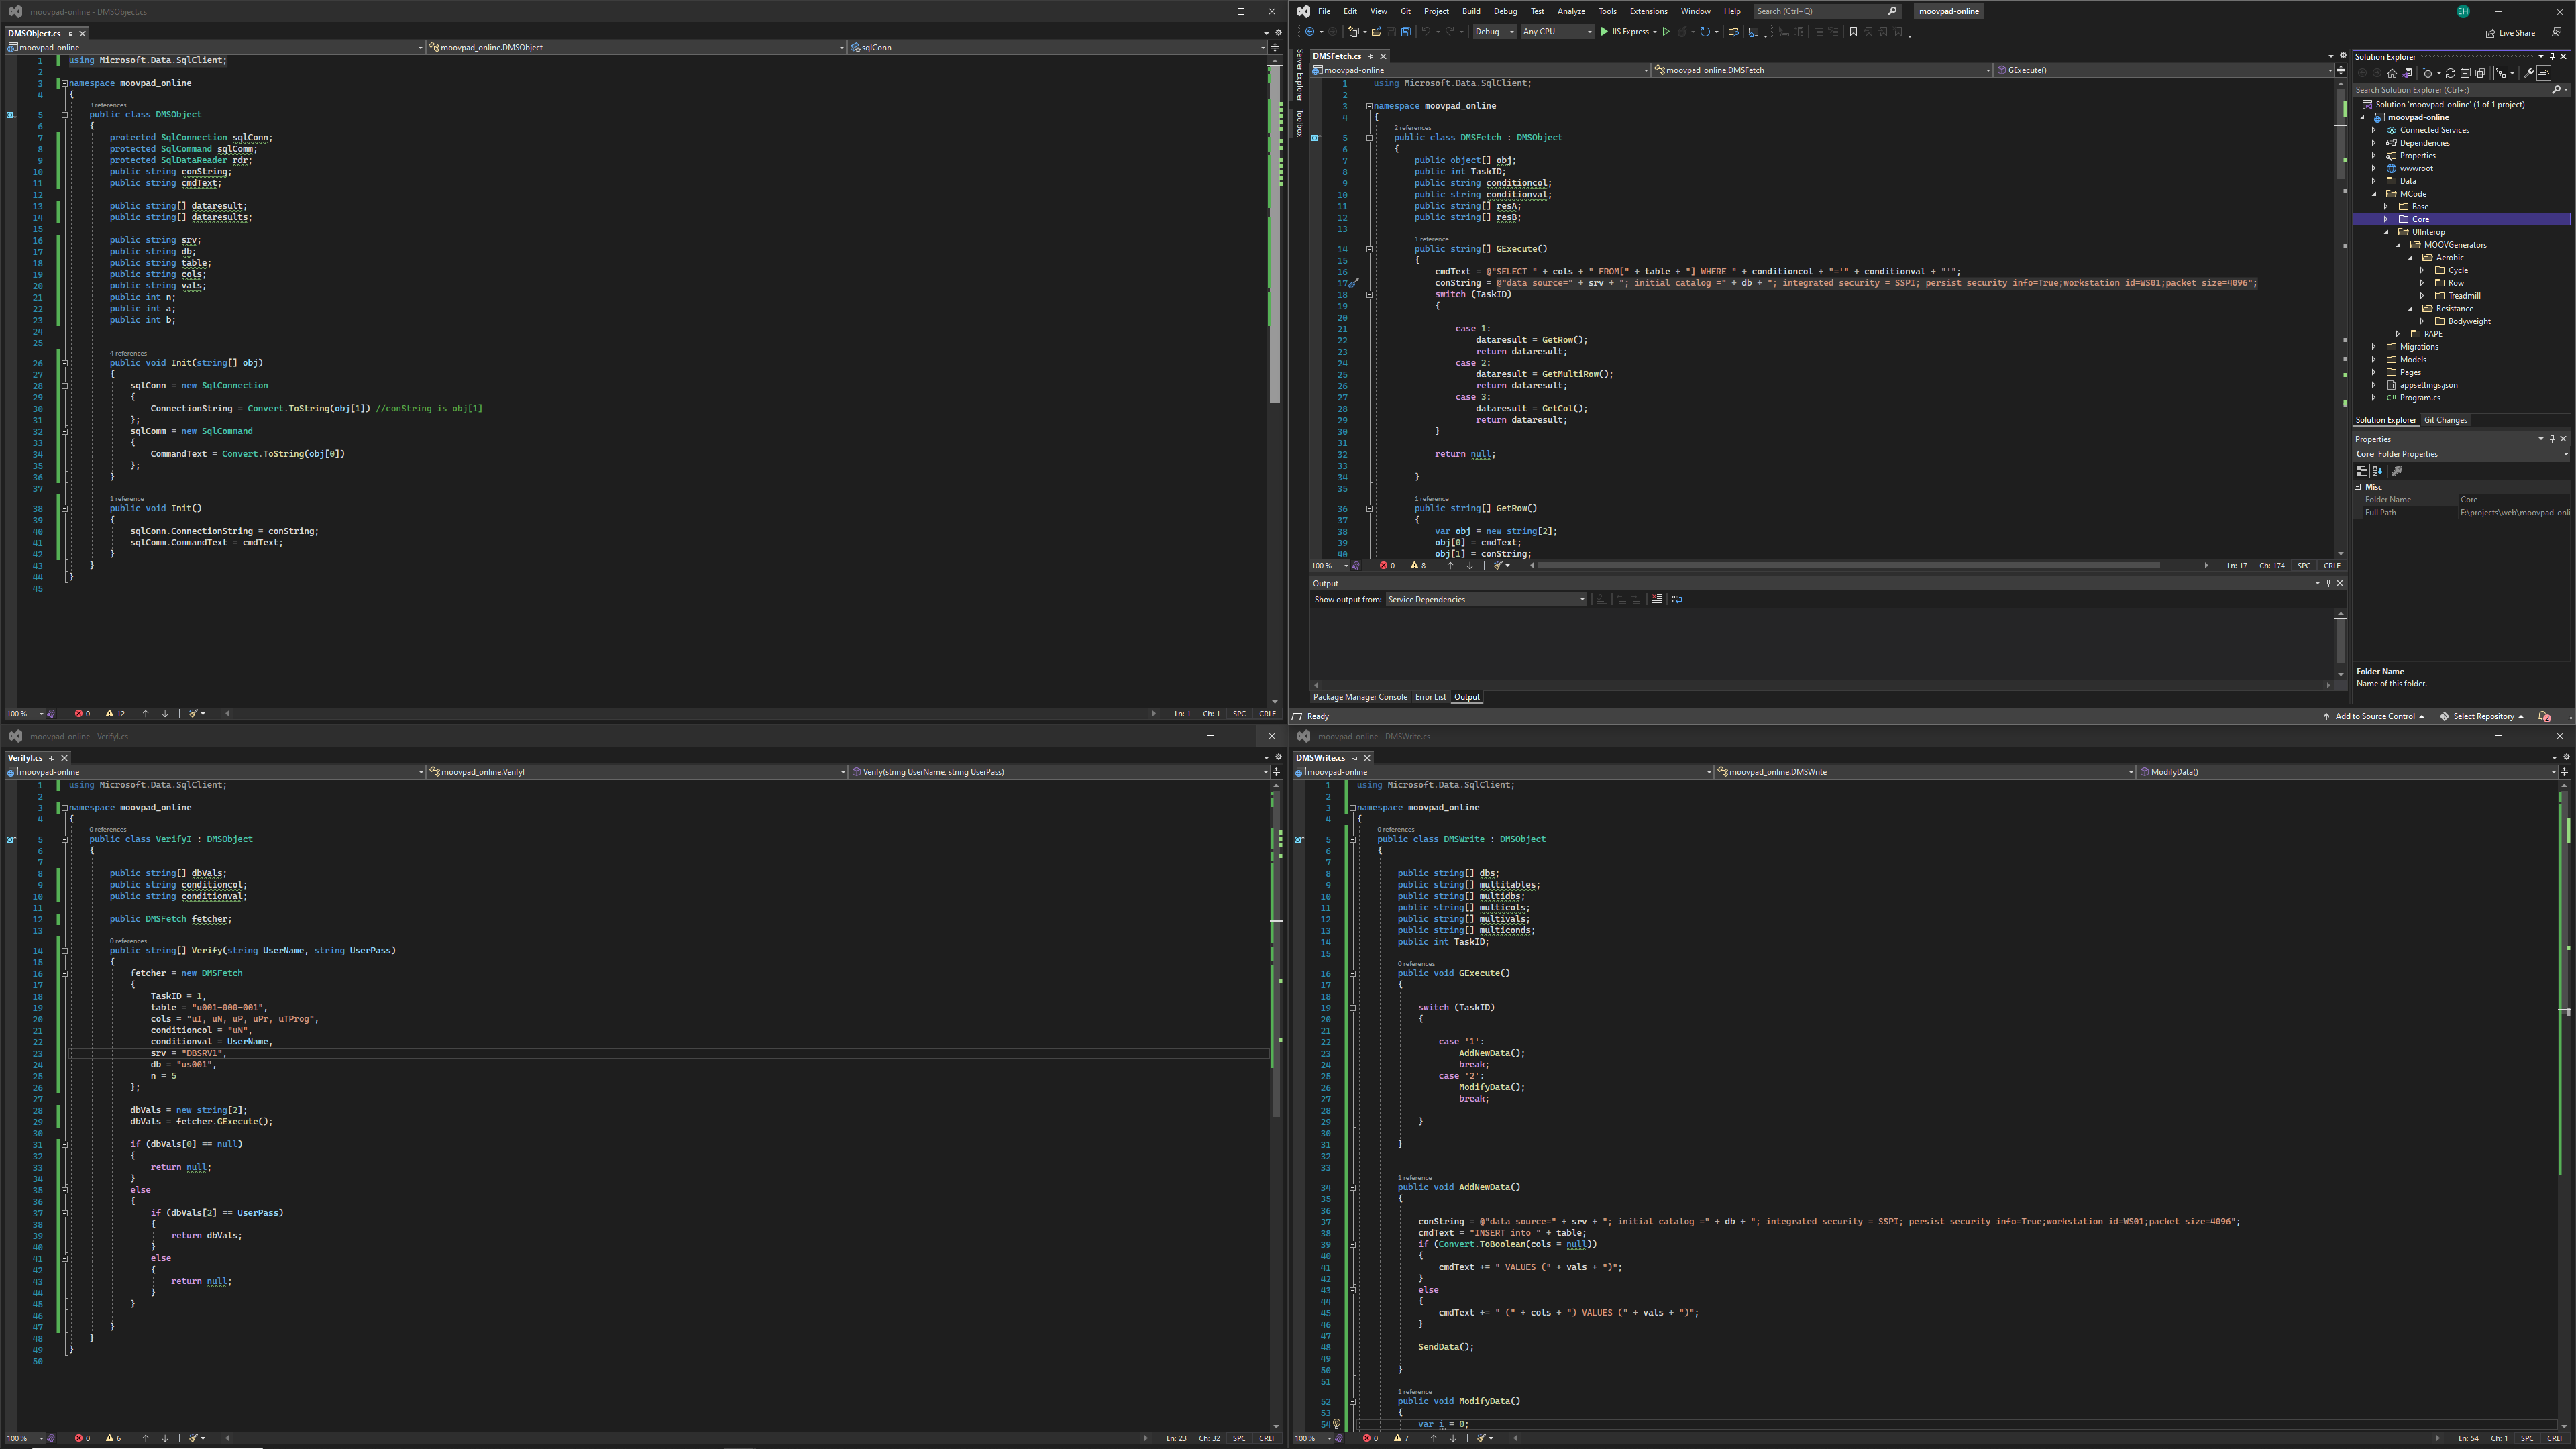Screen dimensions: 2576x1449
Task: Click code cleanup broom in DMSFetch editor
Action: point(1499,565)
